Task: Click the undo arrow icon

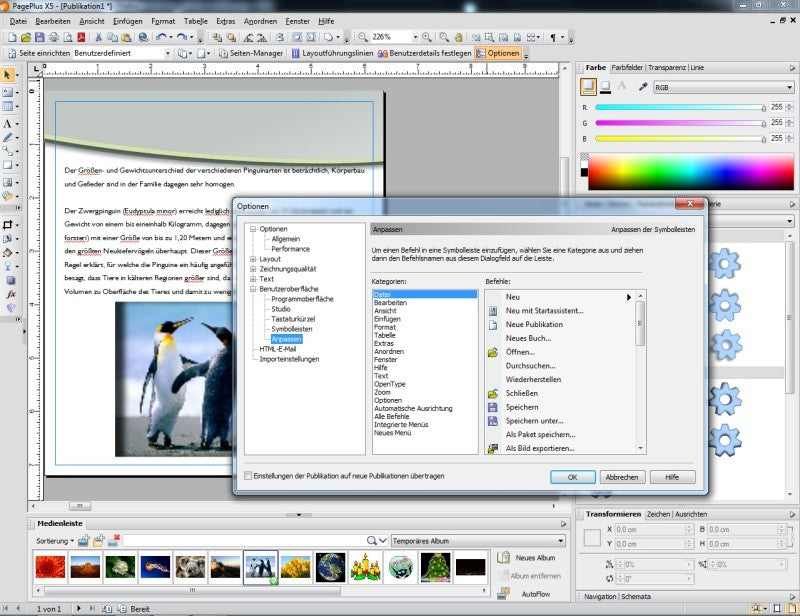Action: pos(161,37)
